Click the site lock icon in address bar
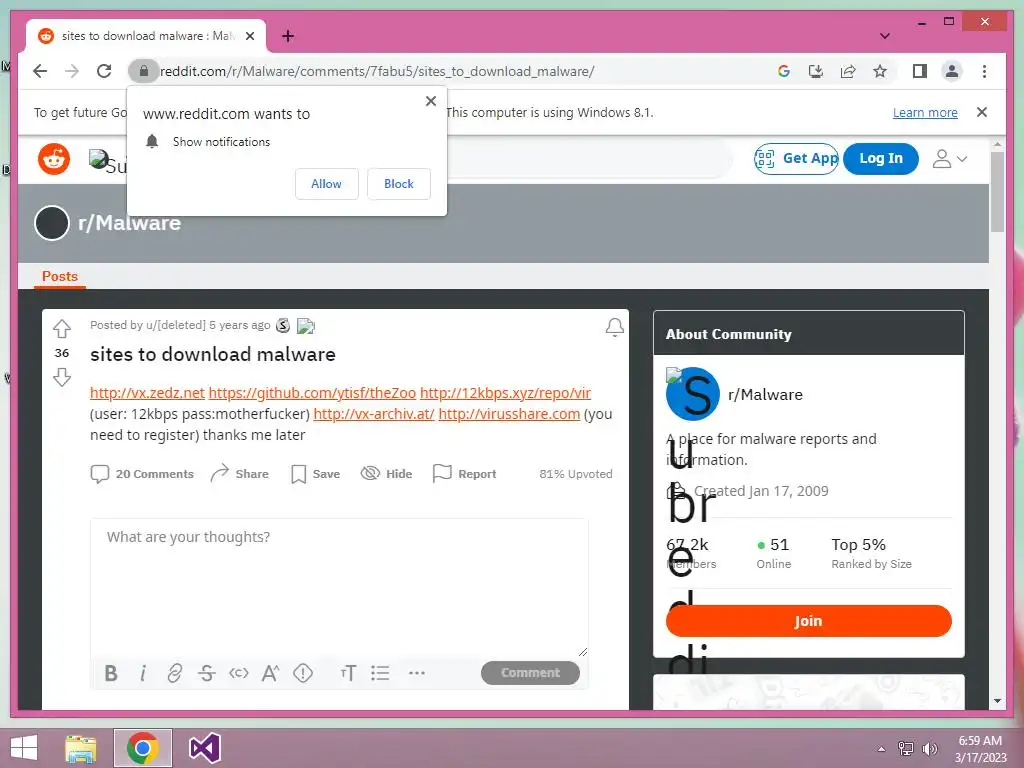Screen dimensions: 1024x768 coord(144,71)
